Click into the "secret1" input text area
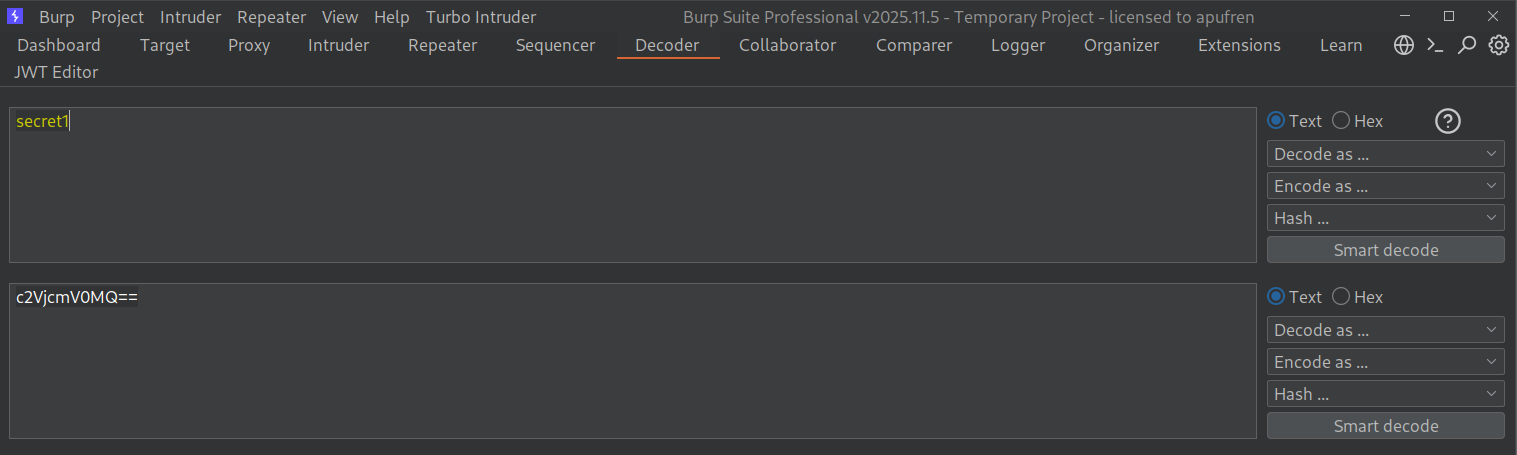This screenshot has width=1517, height=455. pos(632,185)
